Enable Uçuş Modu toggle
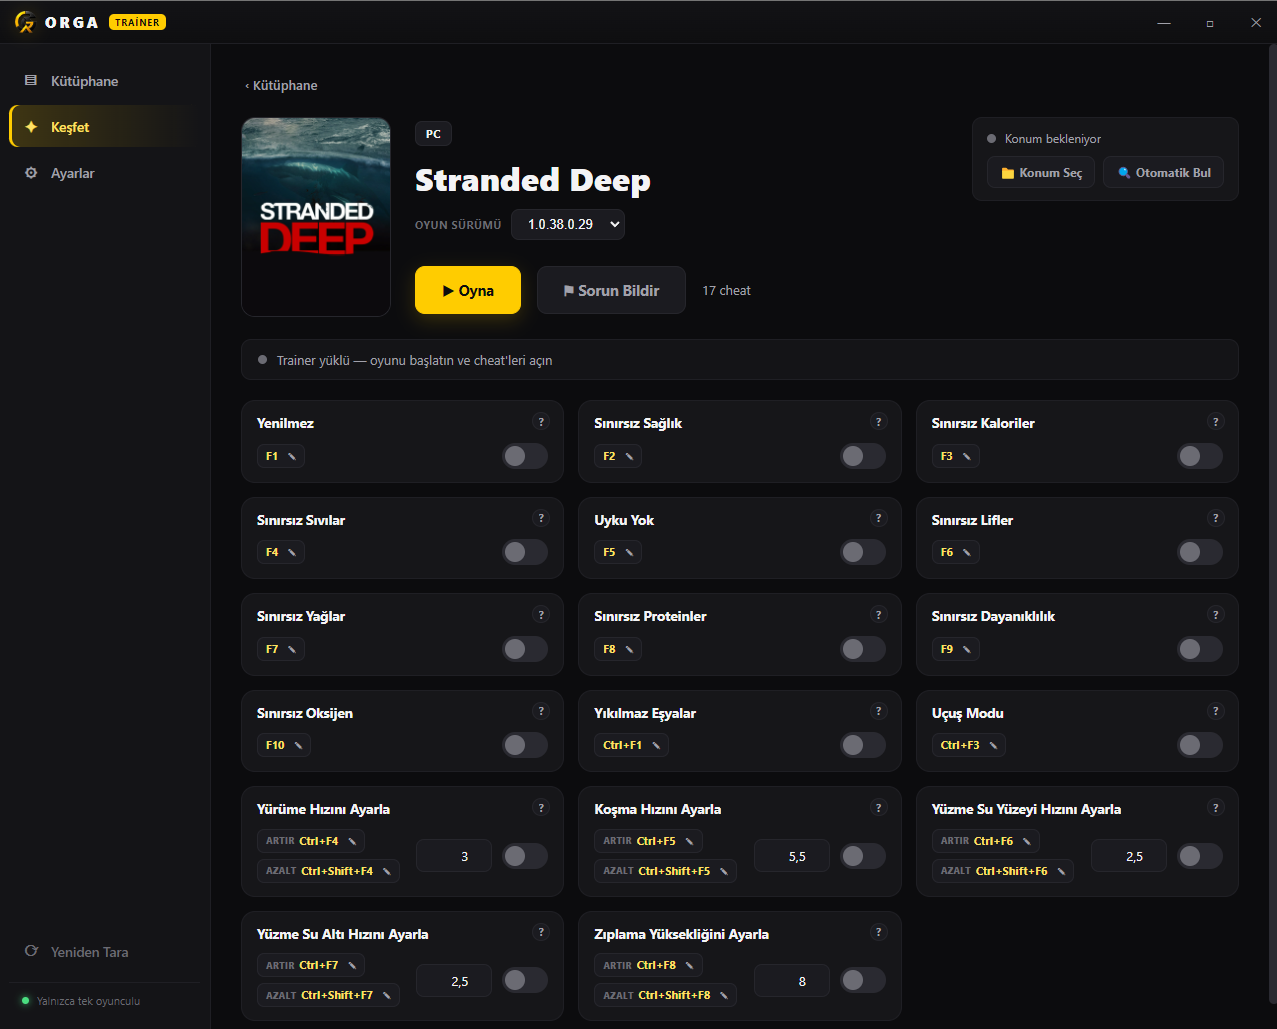This screenshot has height=1029, width=1277. point(1200,745)
